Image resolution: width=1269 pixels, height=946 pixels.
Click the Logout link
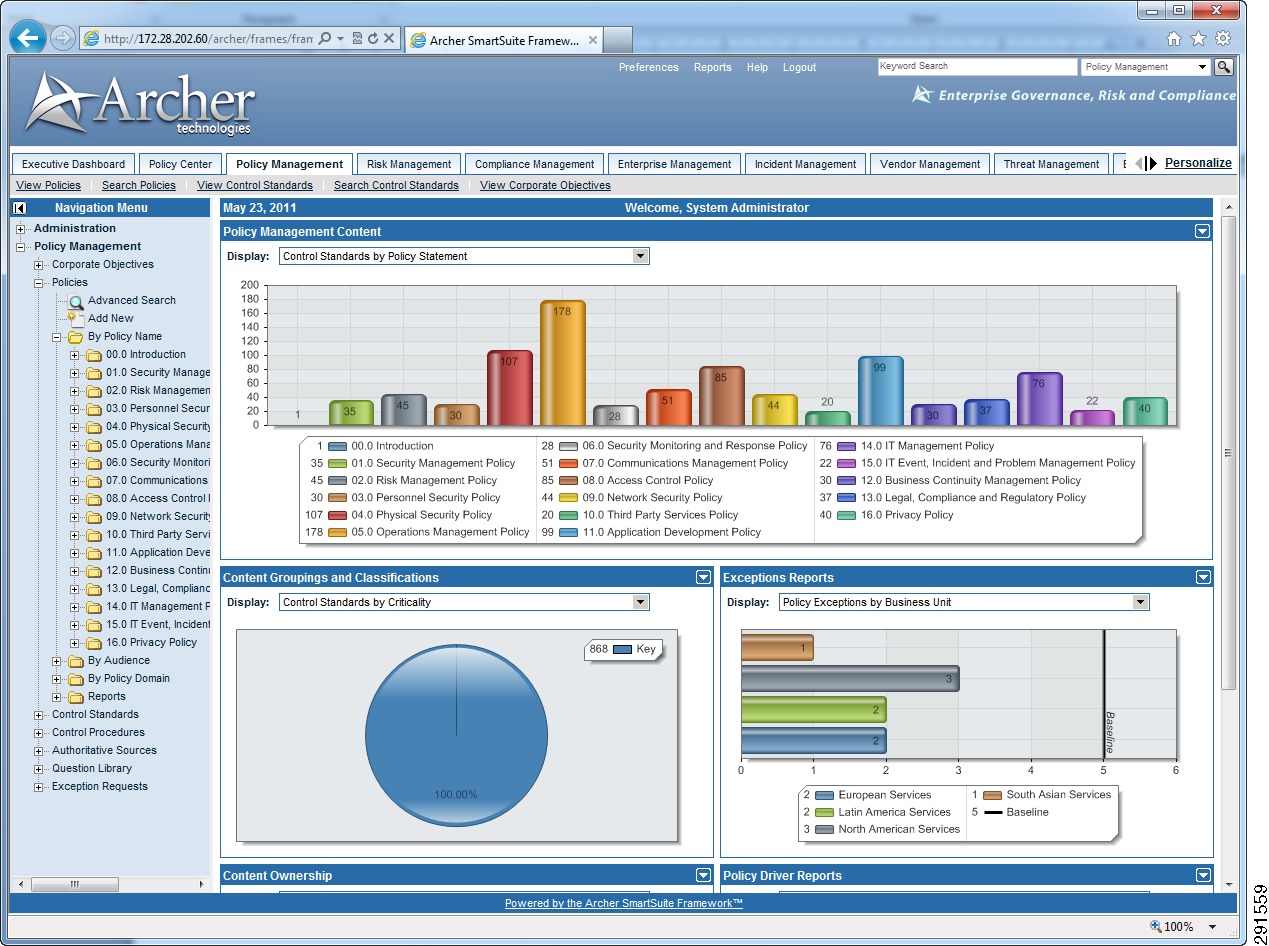pyautogui.click(x=799, y=67)
